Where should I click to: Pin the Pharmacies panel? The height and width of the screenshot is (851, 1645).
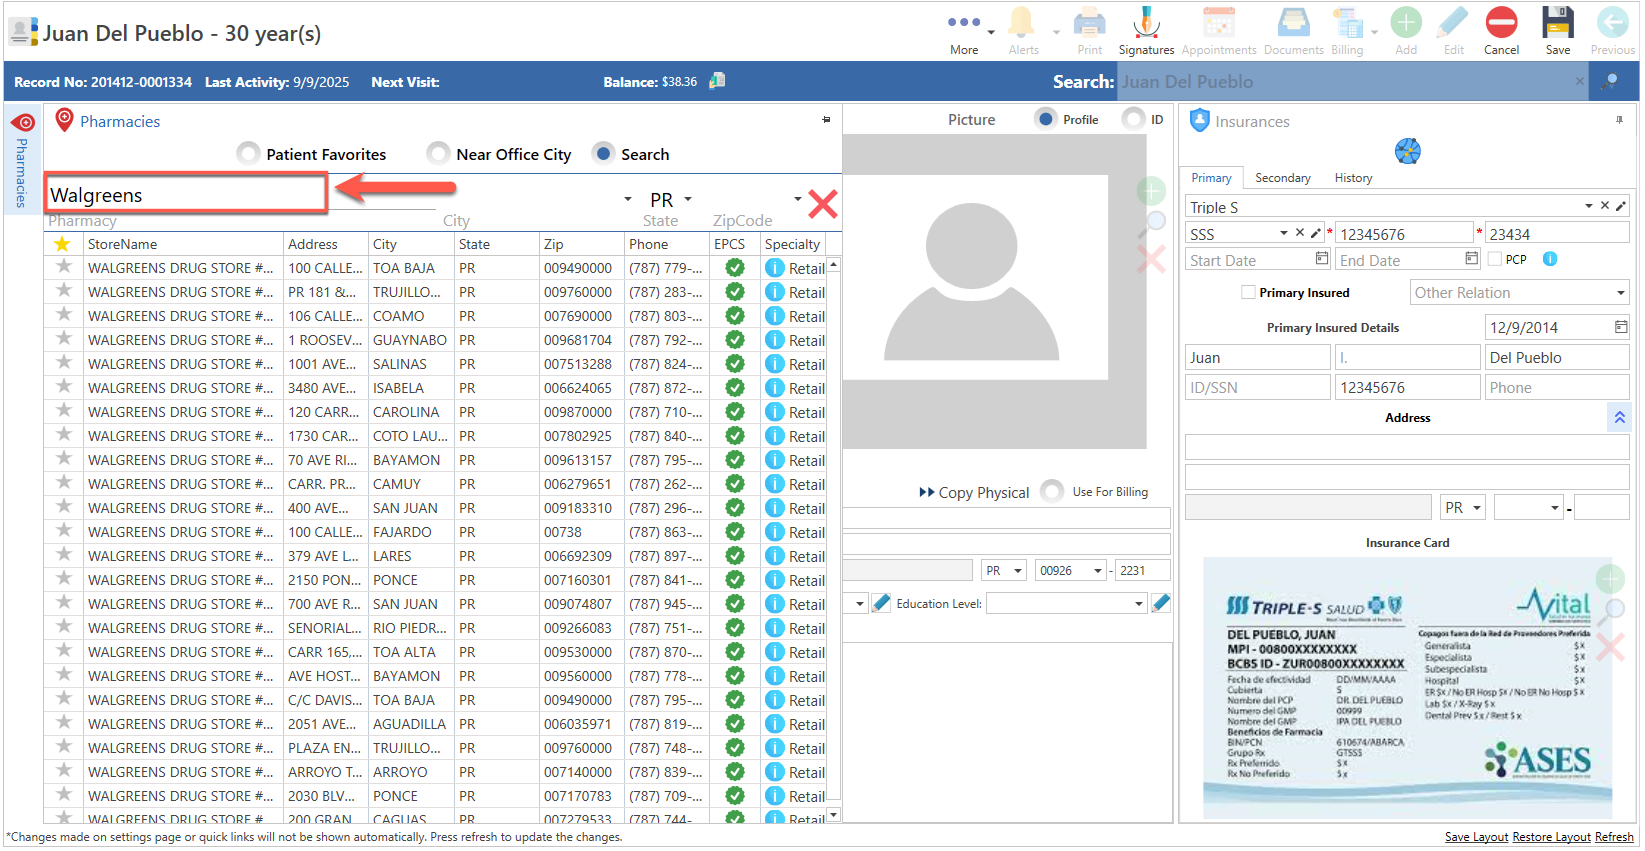click(826, 120)
